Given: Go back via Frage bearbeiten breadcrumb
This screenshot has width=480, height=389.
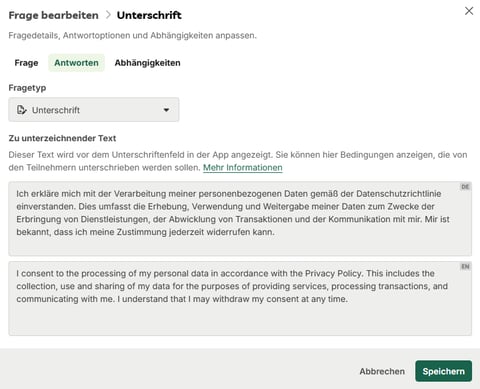Looking at the screenshot, I should pos(53,15).
